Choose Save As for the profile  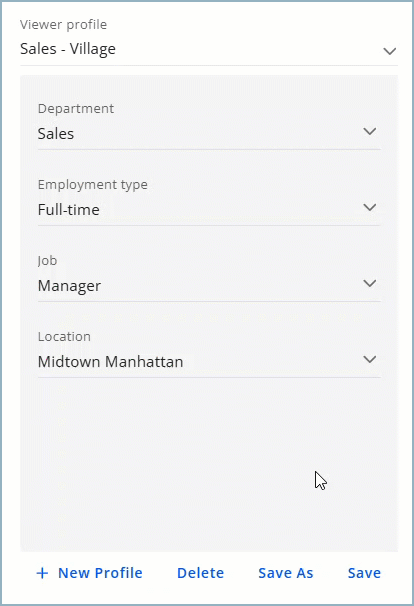pyautogui.click(x=286, y=573)
